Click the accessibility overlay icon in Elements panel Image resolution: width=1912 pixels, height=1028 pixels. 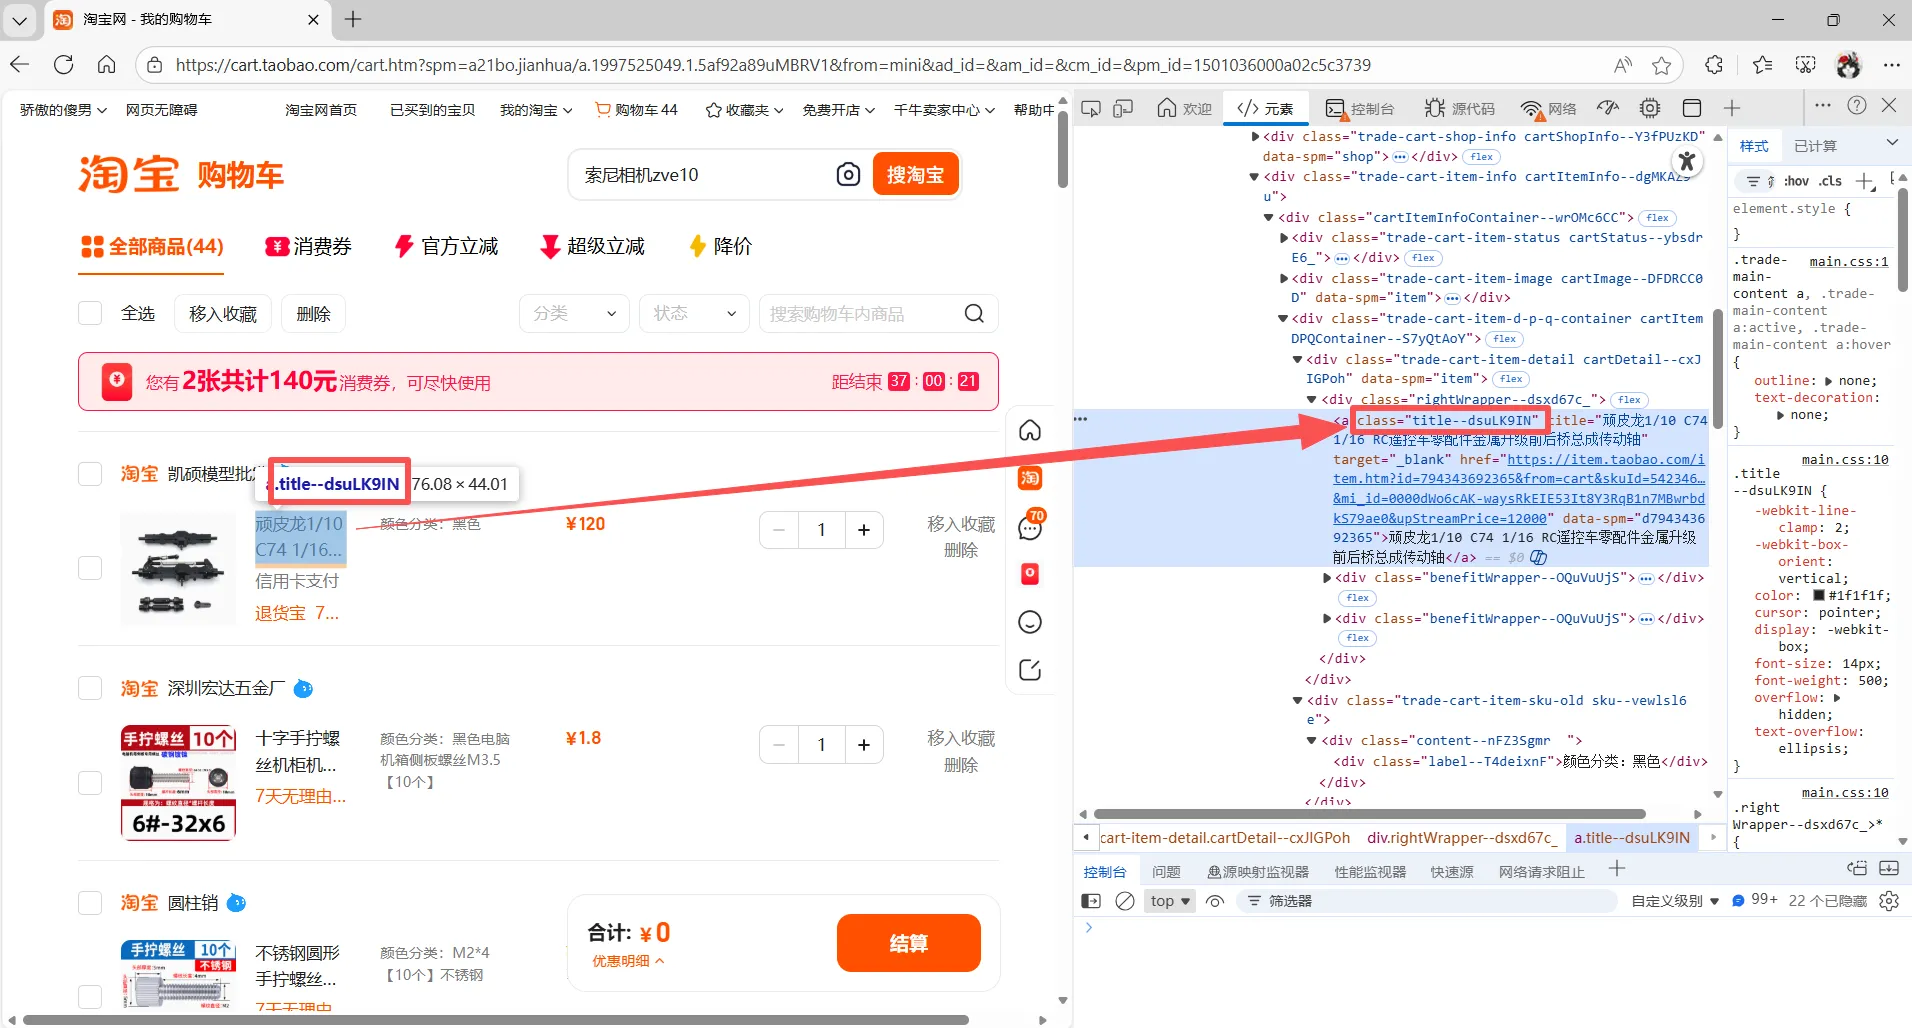tap(1686, 161)
